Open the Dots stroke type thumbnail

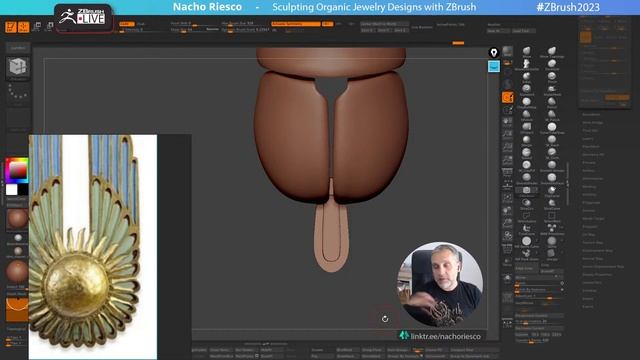pyautogui.click(x=18, y=93)
